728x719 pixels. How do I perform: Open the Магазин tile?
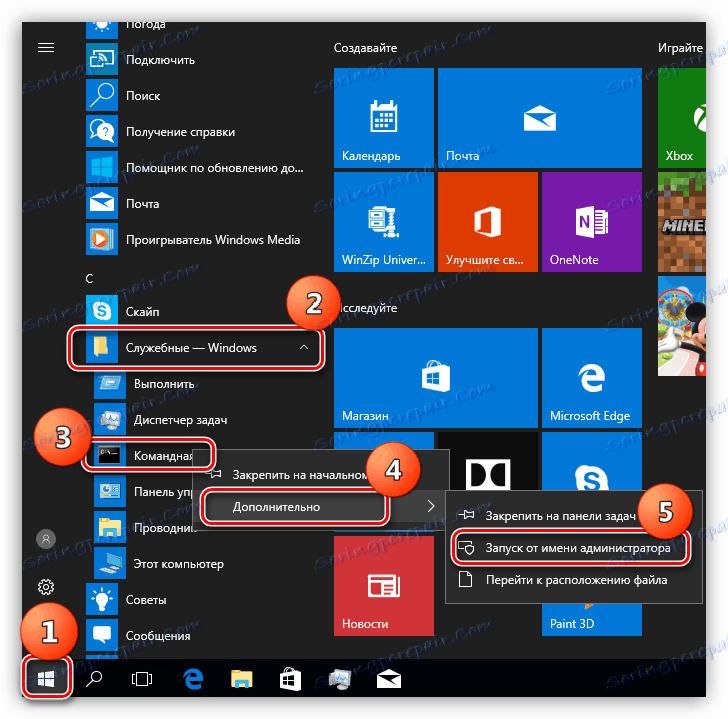(436, 378)
